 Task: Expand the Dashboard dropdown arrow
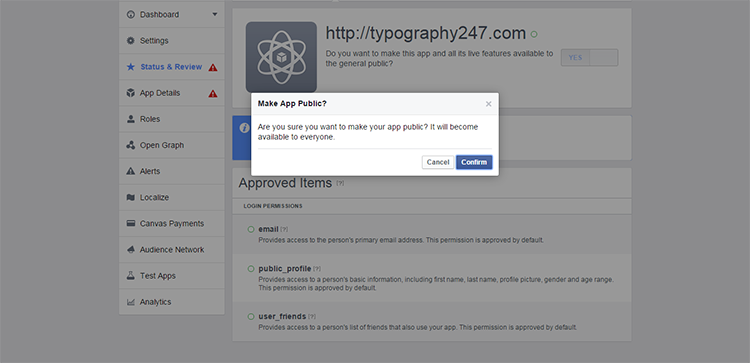click(215, 14)
